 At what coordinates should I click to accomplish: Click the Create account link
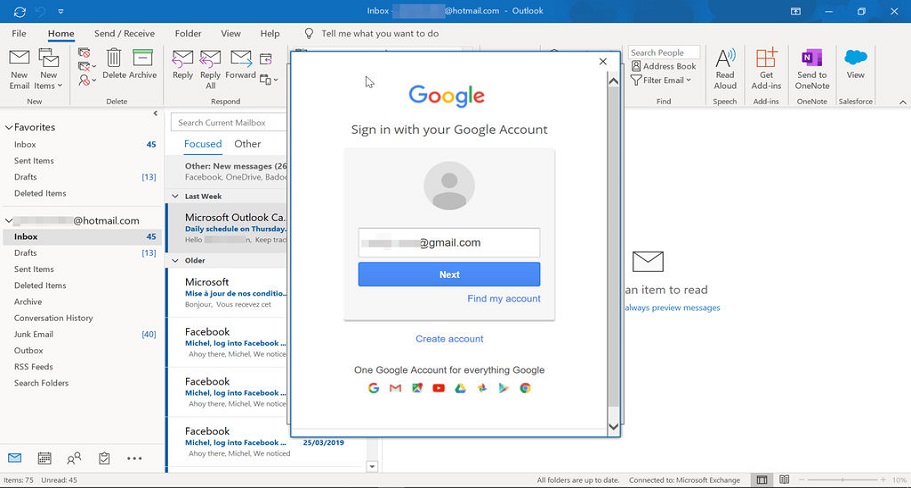point(449,339)
